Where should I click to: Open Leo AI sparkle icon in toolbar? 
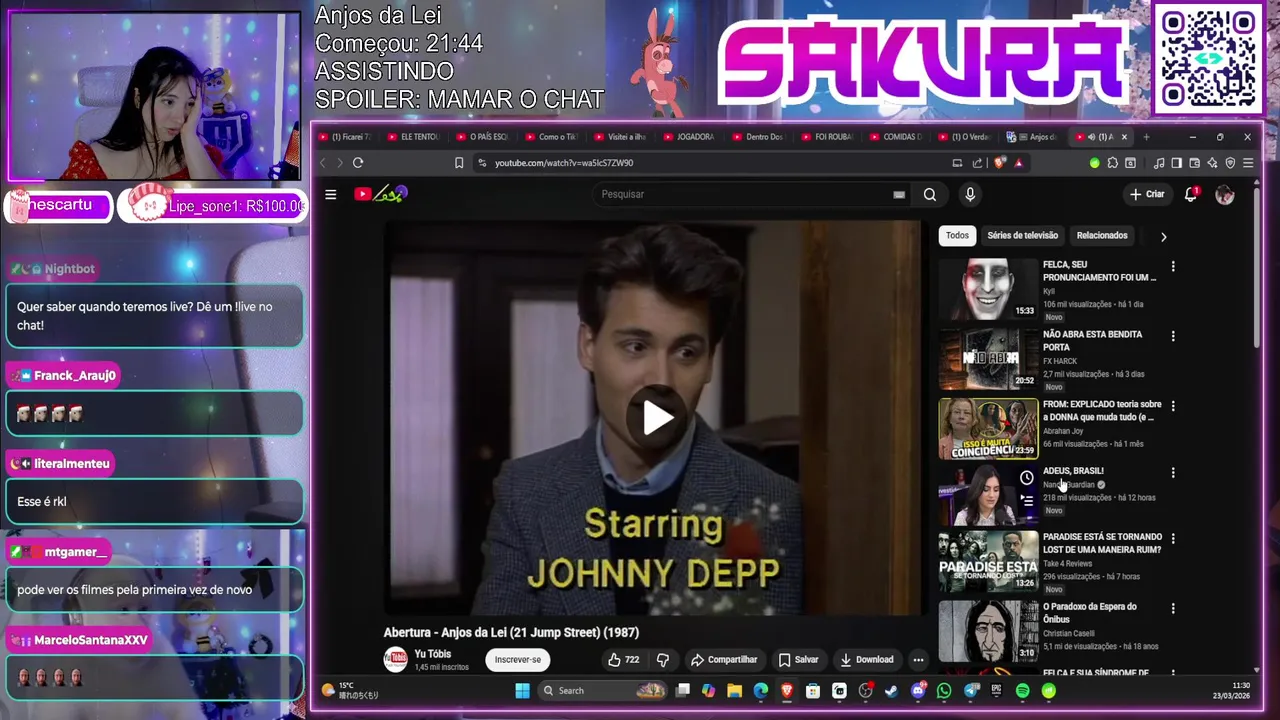[1212, 163]
